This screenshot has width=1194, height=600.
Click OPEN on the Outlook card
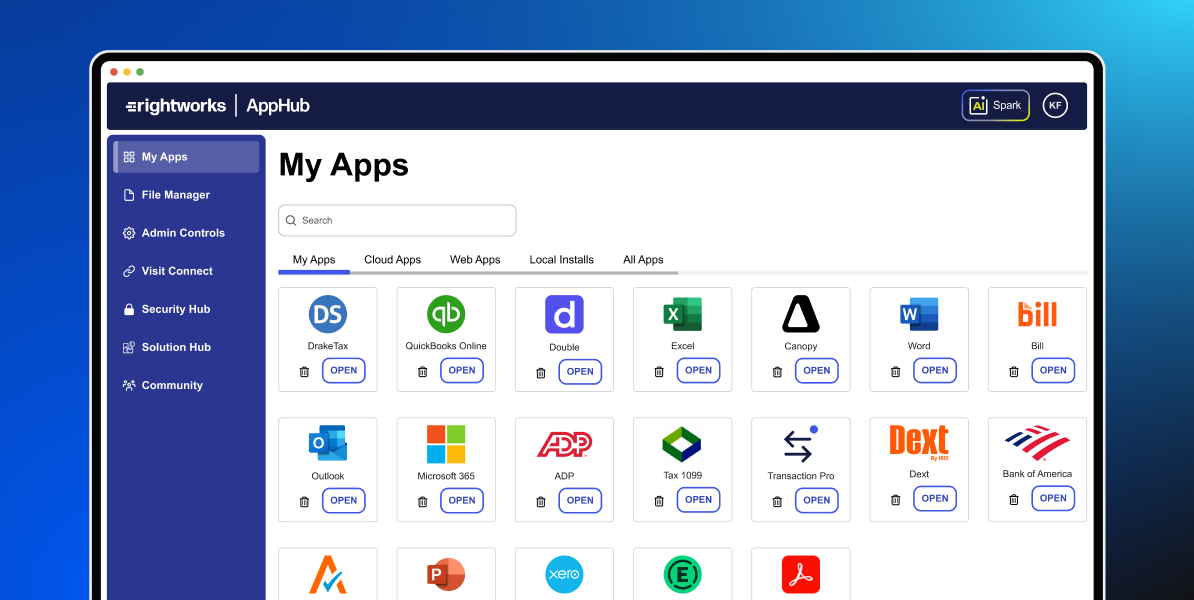344,501
